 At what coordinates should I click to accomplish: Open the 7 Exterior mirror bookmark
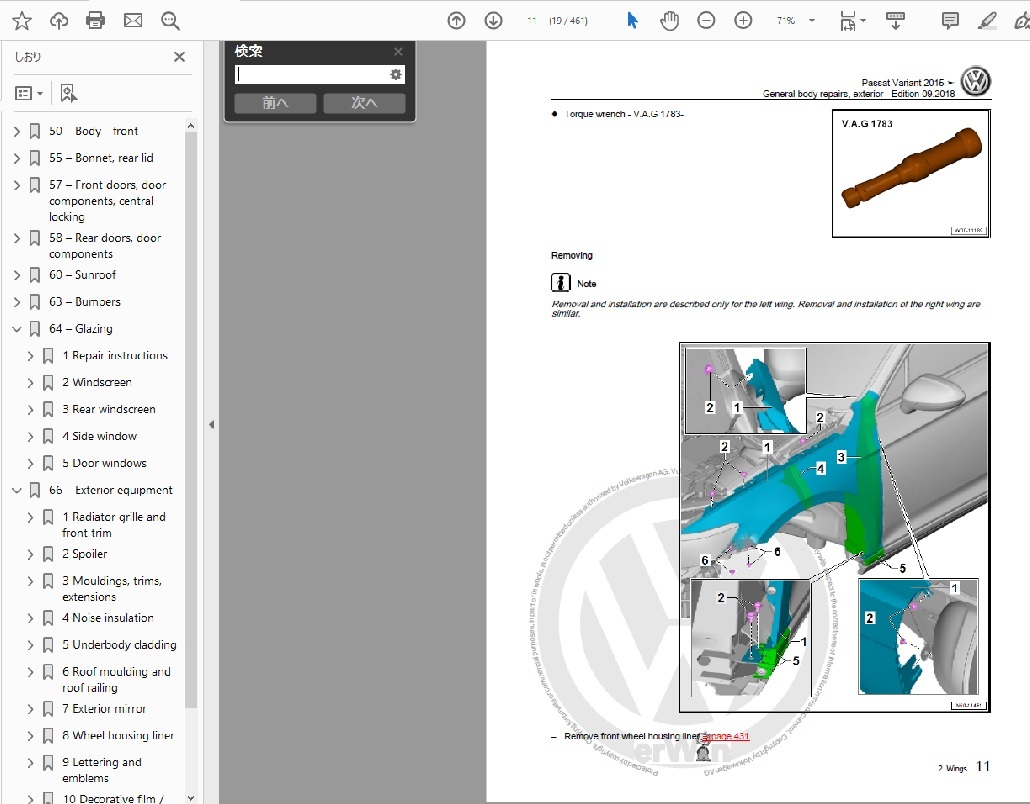click(x=104, y=709)
